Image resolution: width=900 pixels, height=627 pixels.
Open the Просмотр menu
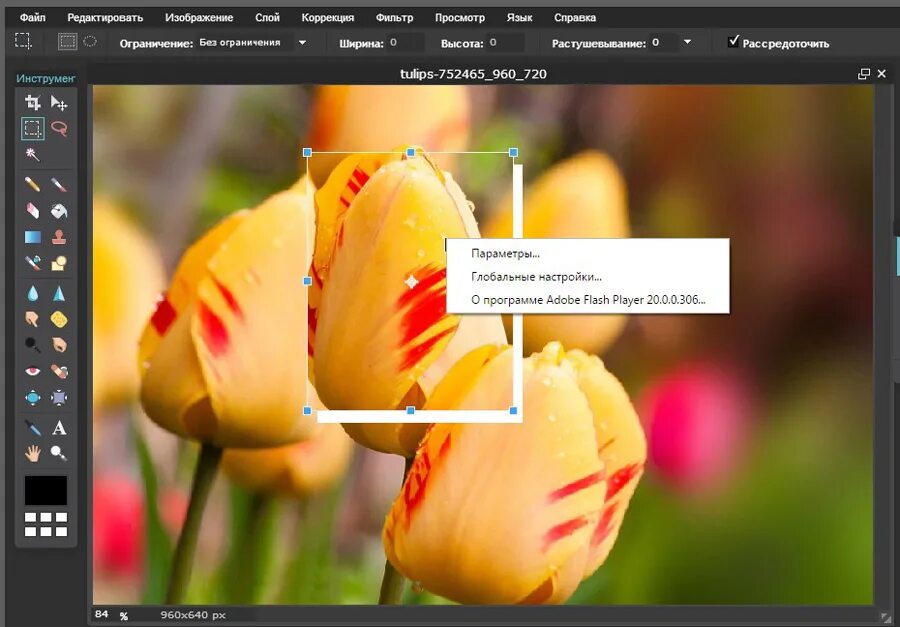[x=460, y=18]
